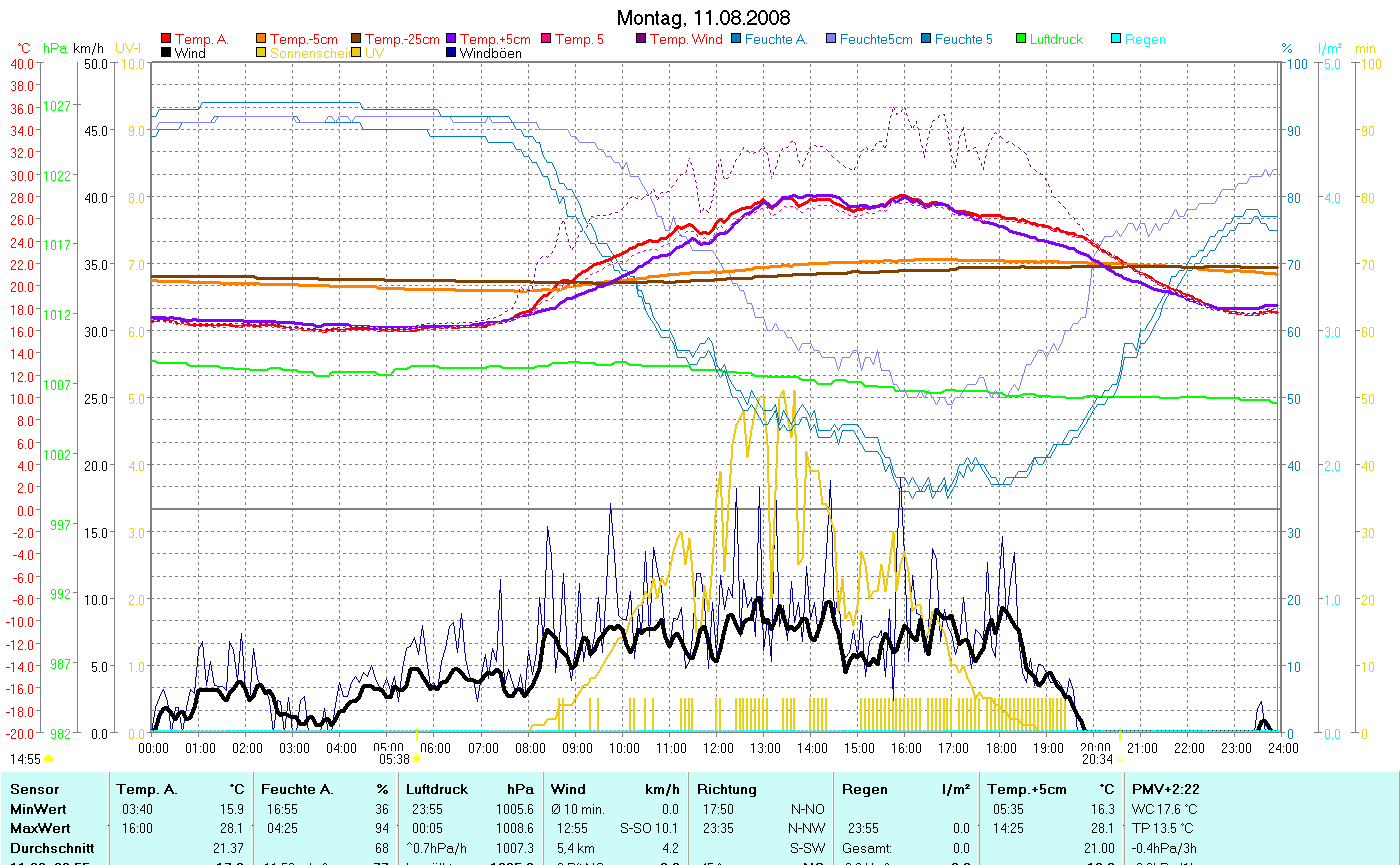Click the Temp. Wind legend square
This screenshot has height=865, width=1400.
pos(642,39)
